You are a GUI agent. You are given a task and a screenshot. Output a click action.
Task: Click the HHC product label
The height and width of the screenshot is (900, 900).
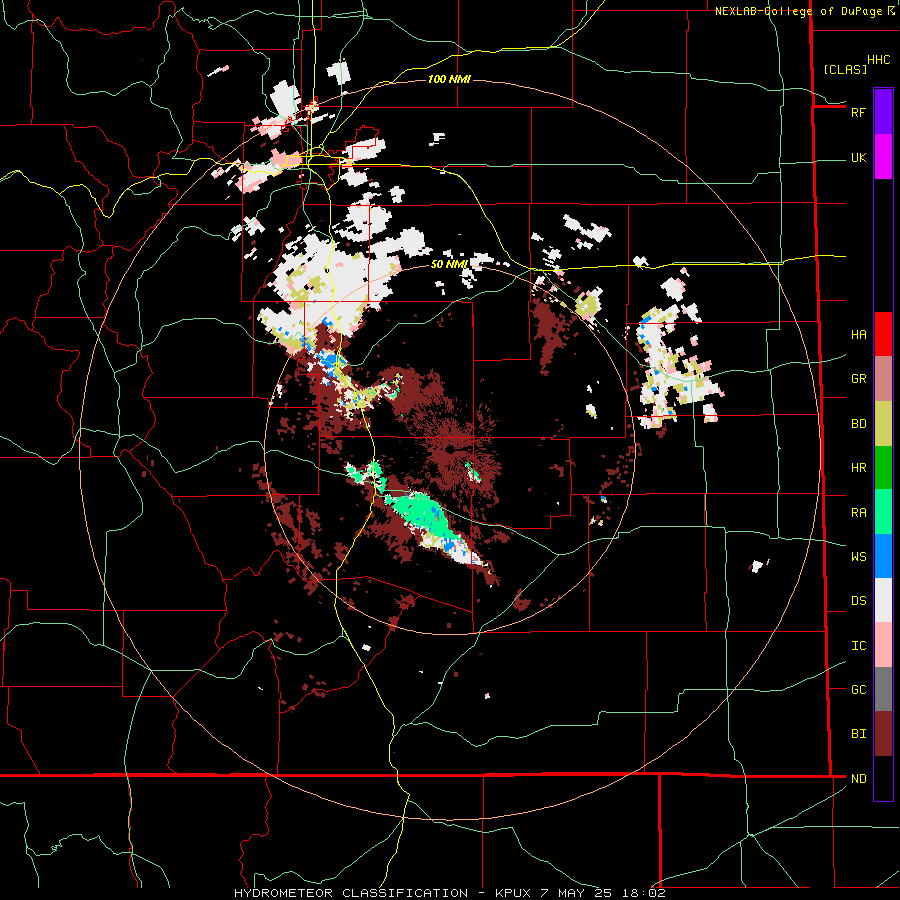[x=879, y=60]
